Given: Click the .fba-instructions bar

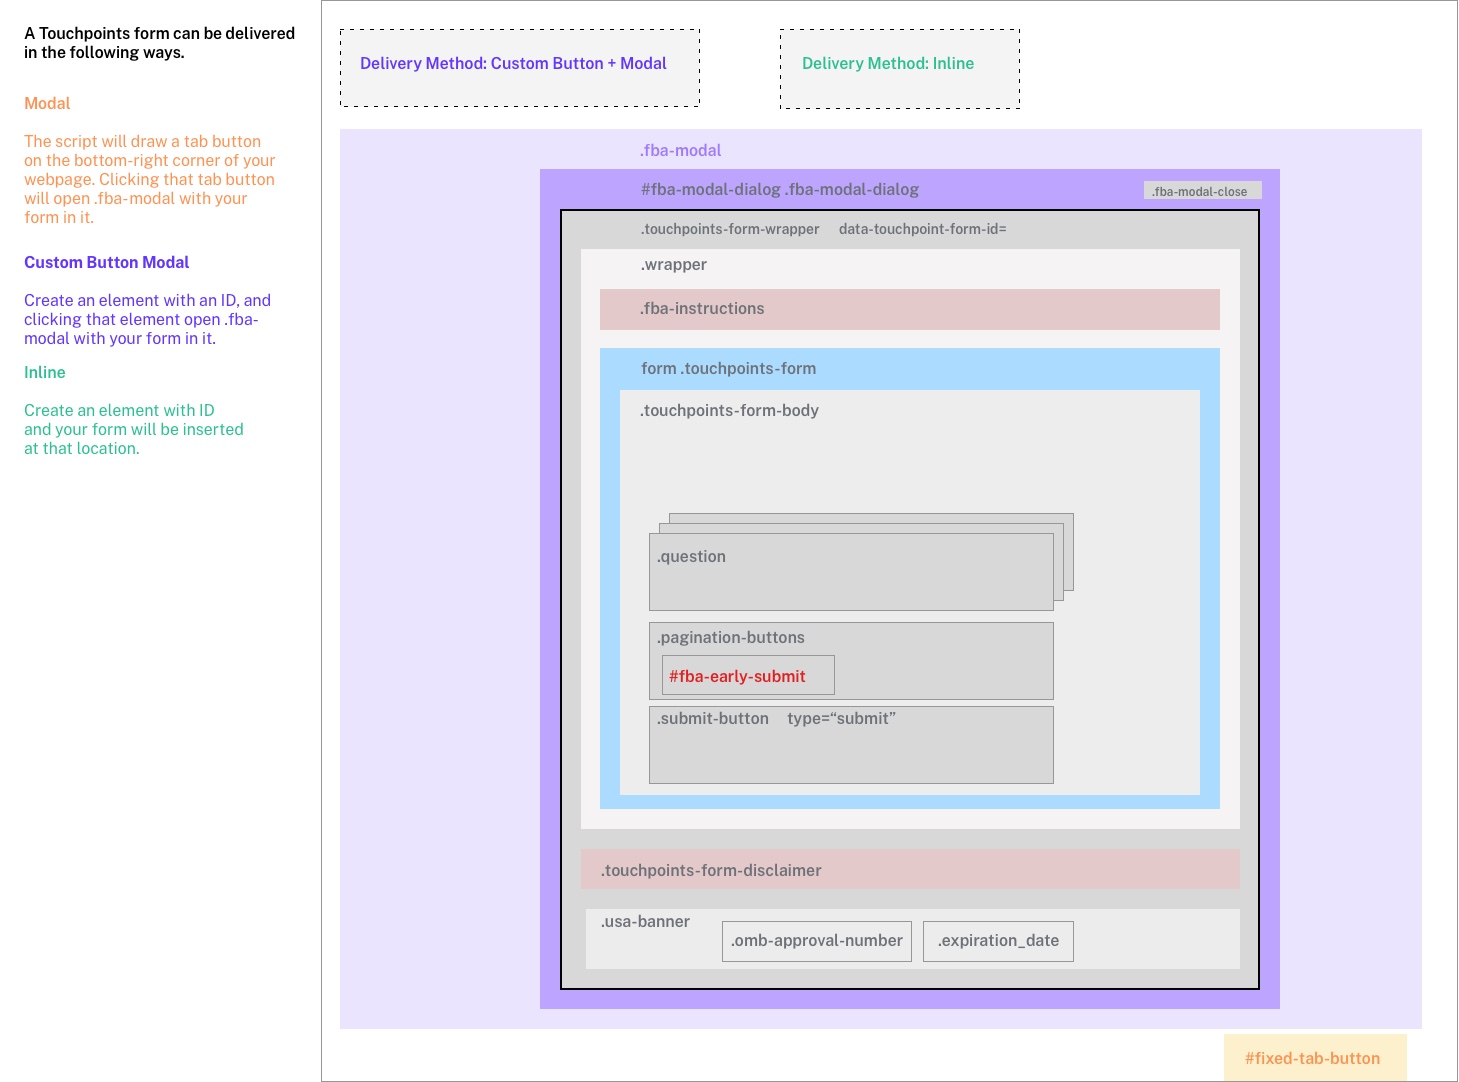Looking at the screenshot, I should 910,309.
